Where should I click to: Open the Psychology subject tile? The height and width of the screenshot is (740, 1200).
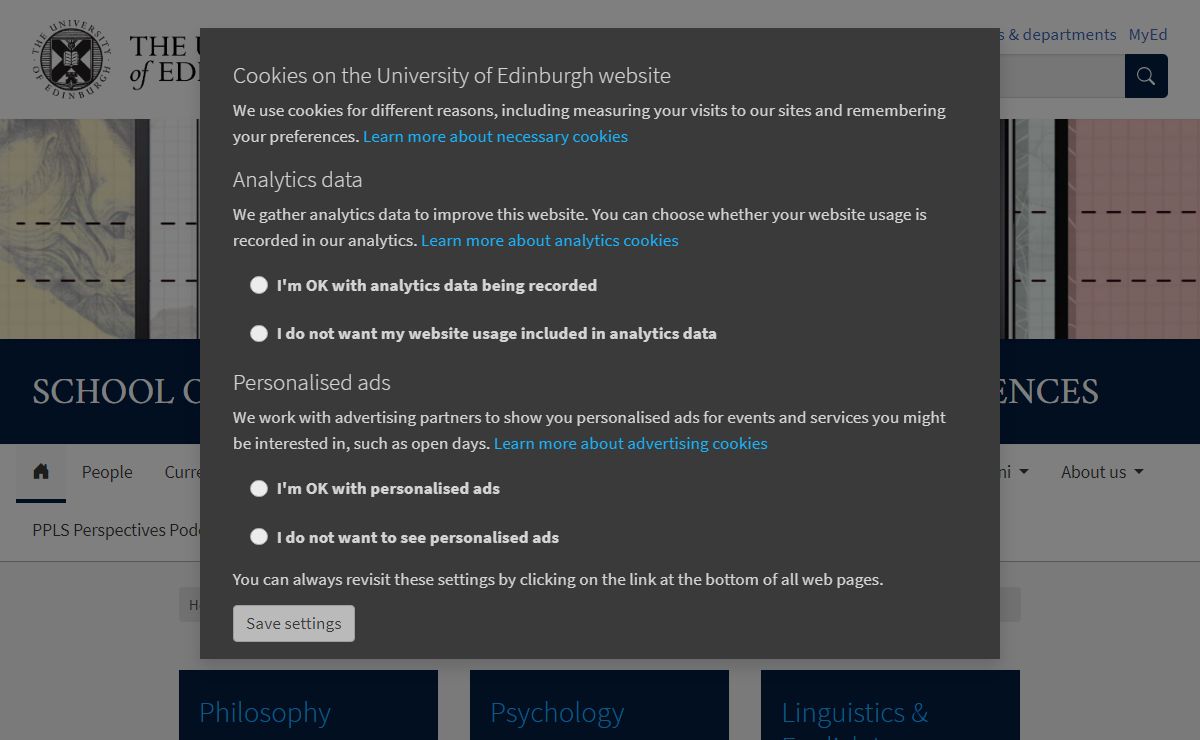point(557,712)
